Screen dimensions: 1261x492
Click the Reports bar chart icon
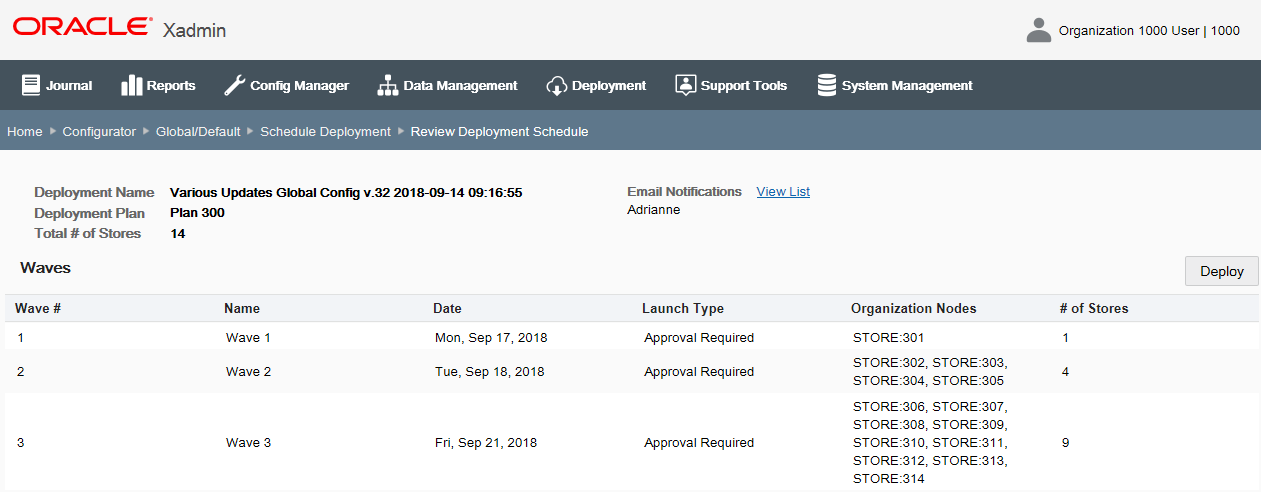[x=131, y=85]
